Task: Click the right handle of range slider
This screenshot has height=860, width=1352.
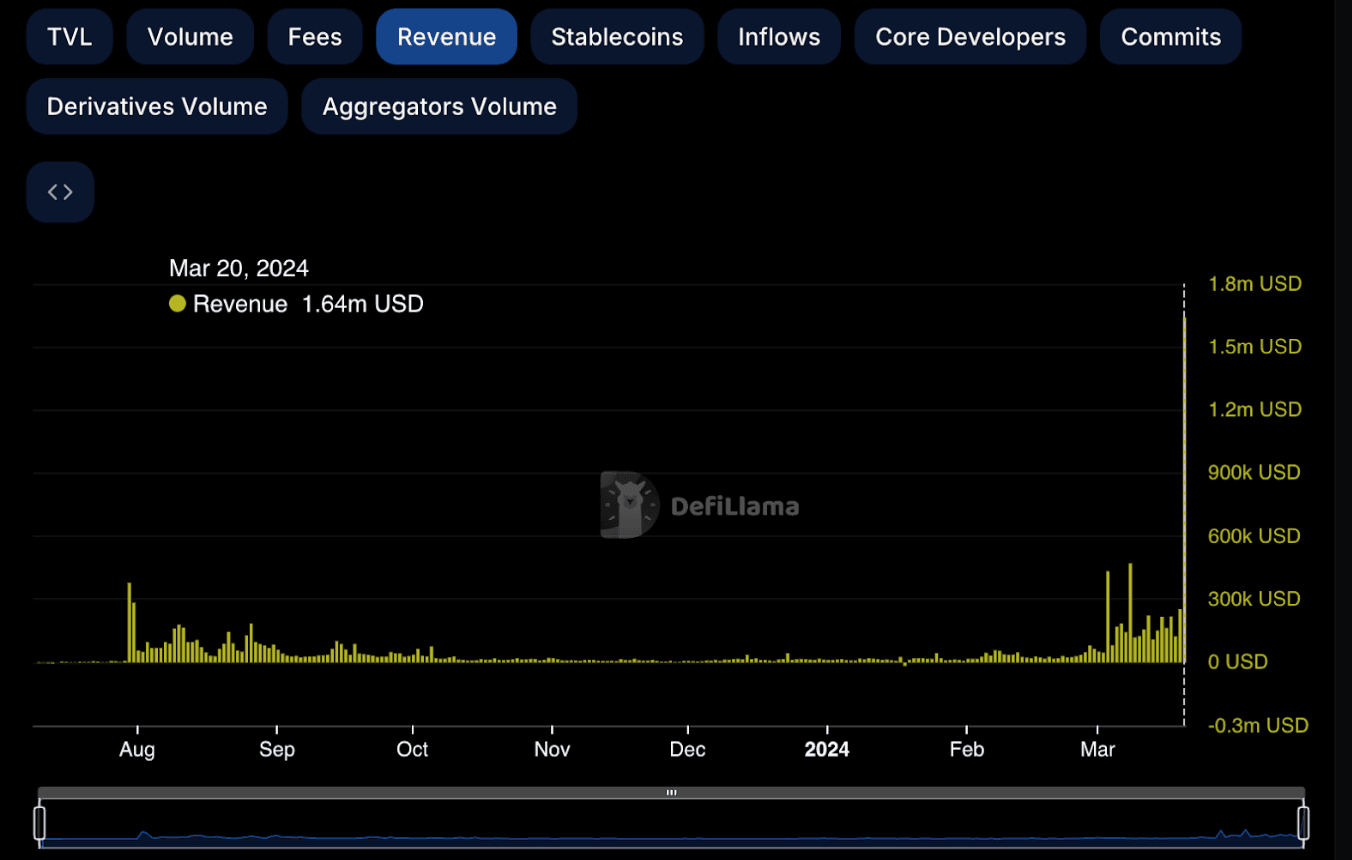Action: pyautogui.click(x=1303, y=823)
